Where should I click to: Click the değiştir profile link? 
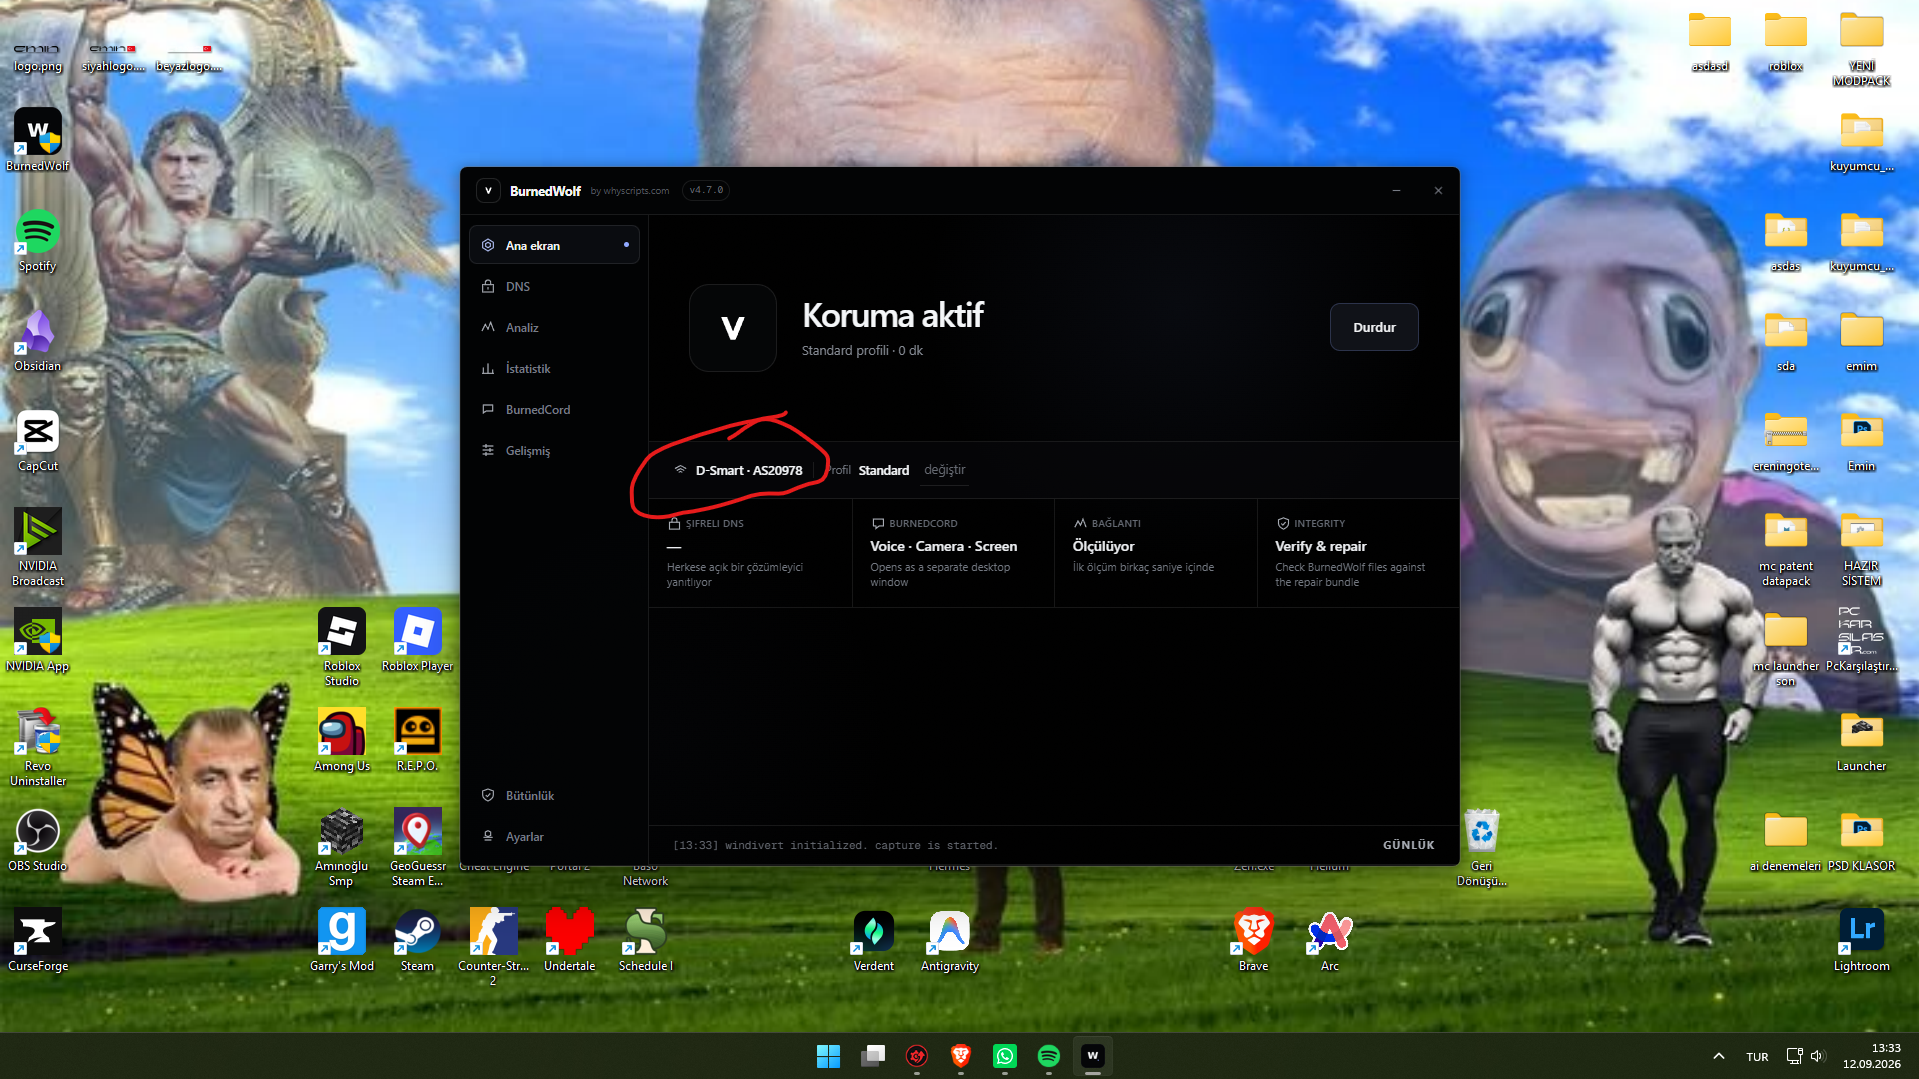tap(944, 470)
